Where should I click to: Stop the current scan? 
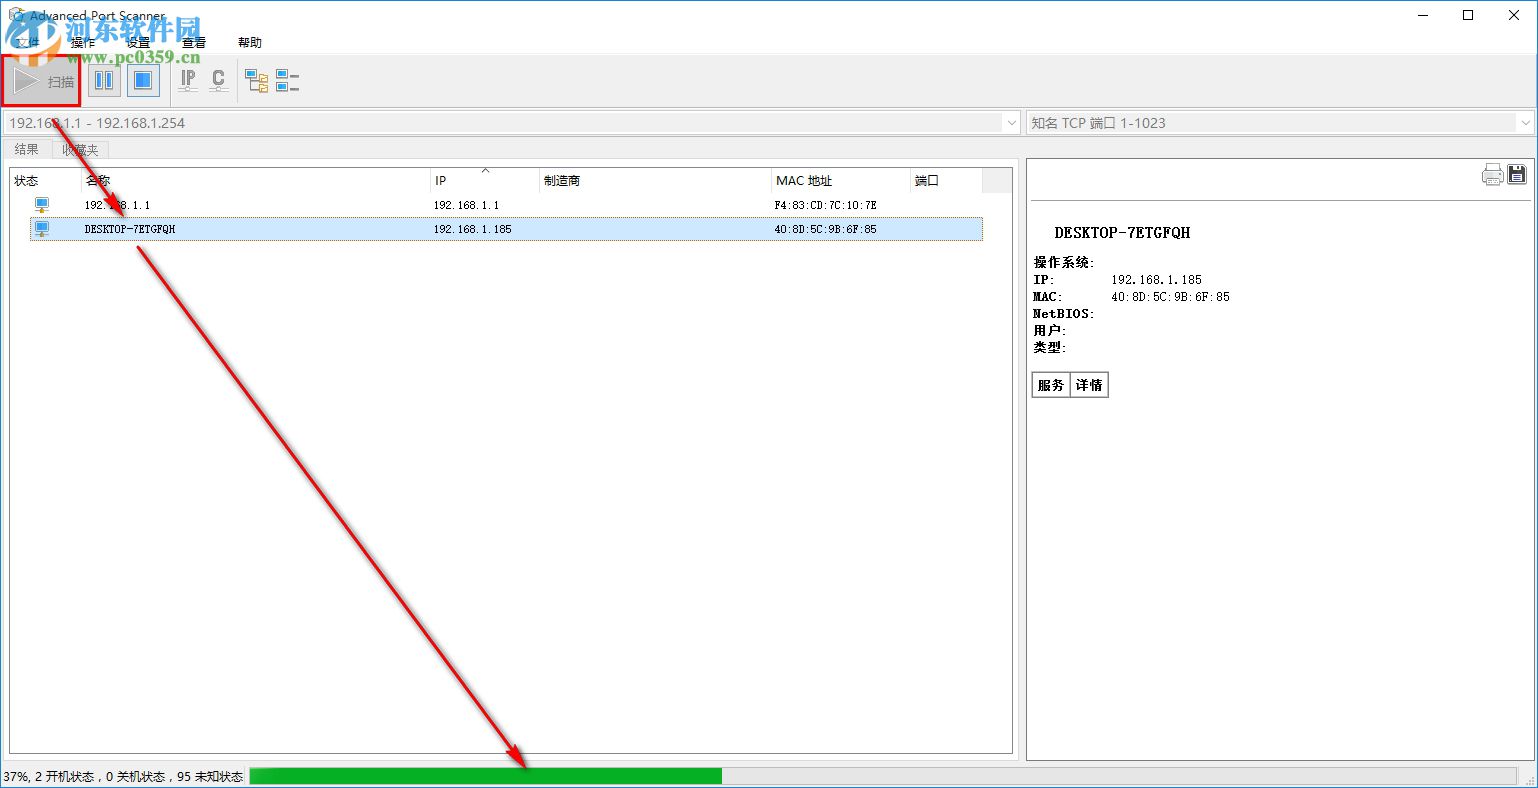[x=142, y=80]
